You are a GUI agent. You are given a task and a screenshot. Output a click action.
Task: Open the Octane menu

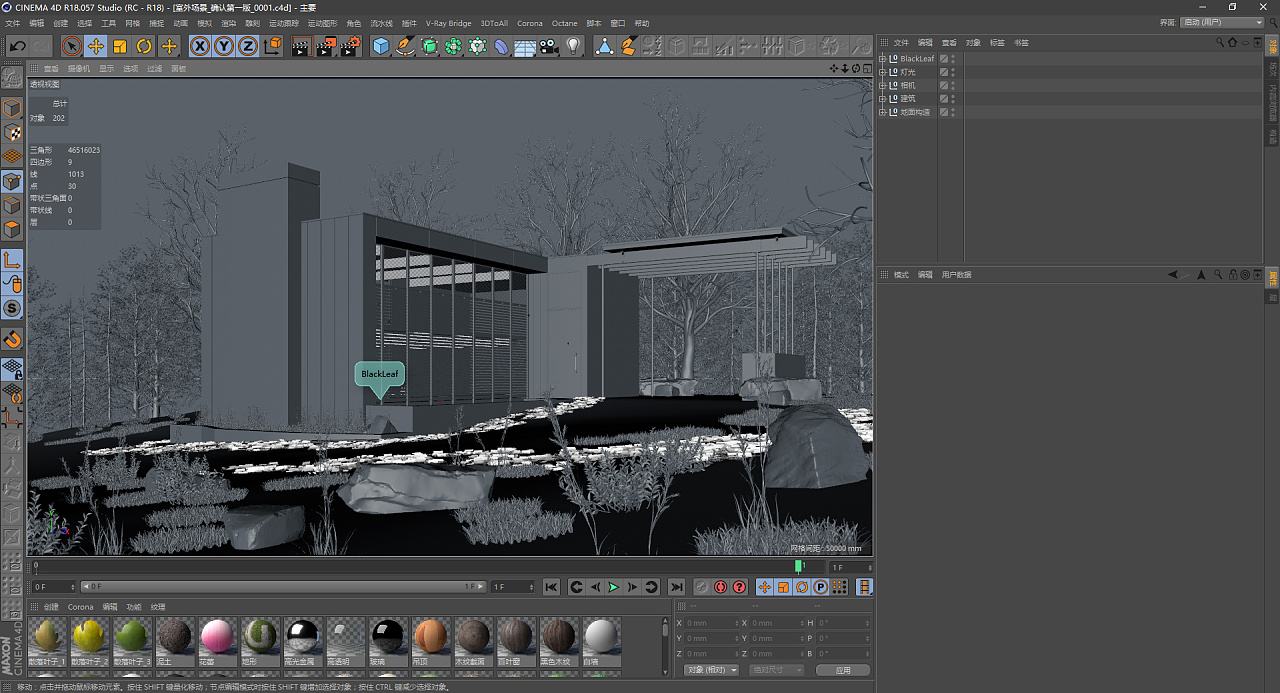(564, 23)
